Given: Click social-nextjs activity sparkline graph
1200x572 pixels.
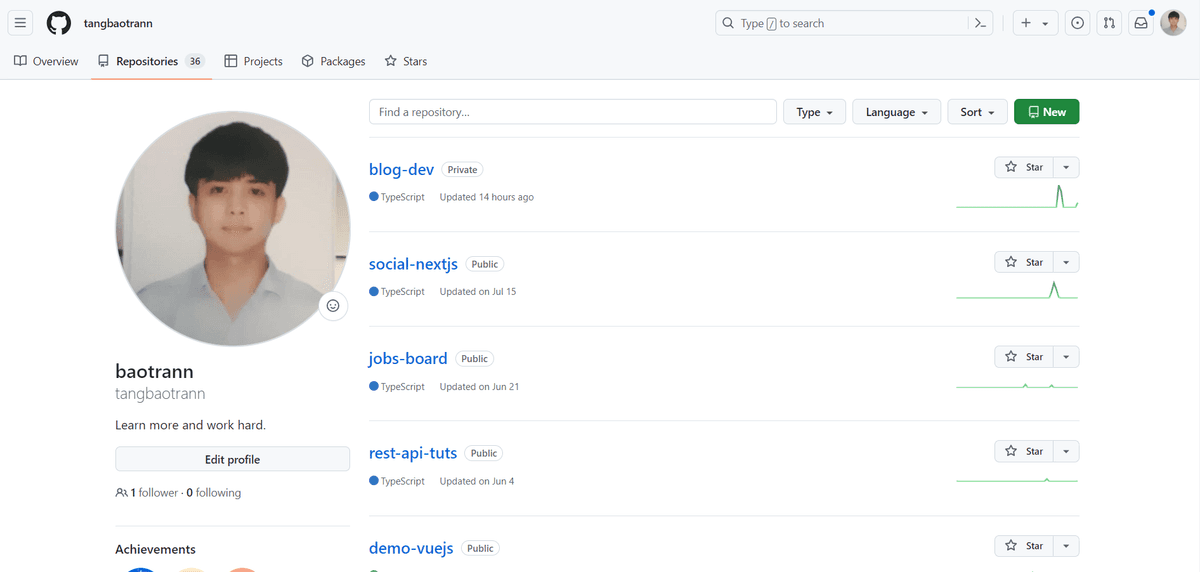Looking at the screenshot, I should coord(1017,290).
